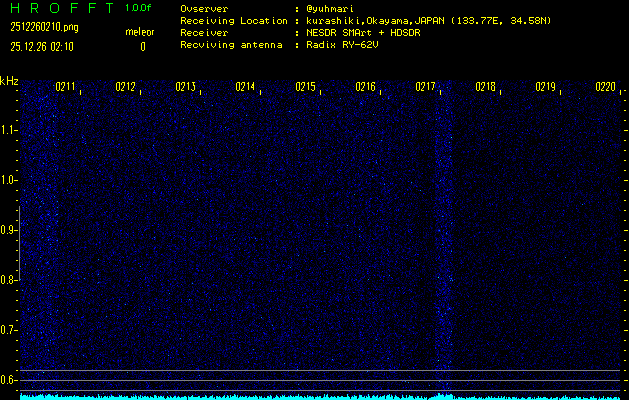Viewport: 629px width, 400px height.
Task: Click the timestamp 25.12.26 02:10
Action: coord(42,47)
